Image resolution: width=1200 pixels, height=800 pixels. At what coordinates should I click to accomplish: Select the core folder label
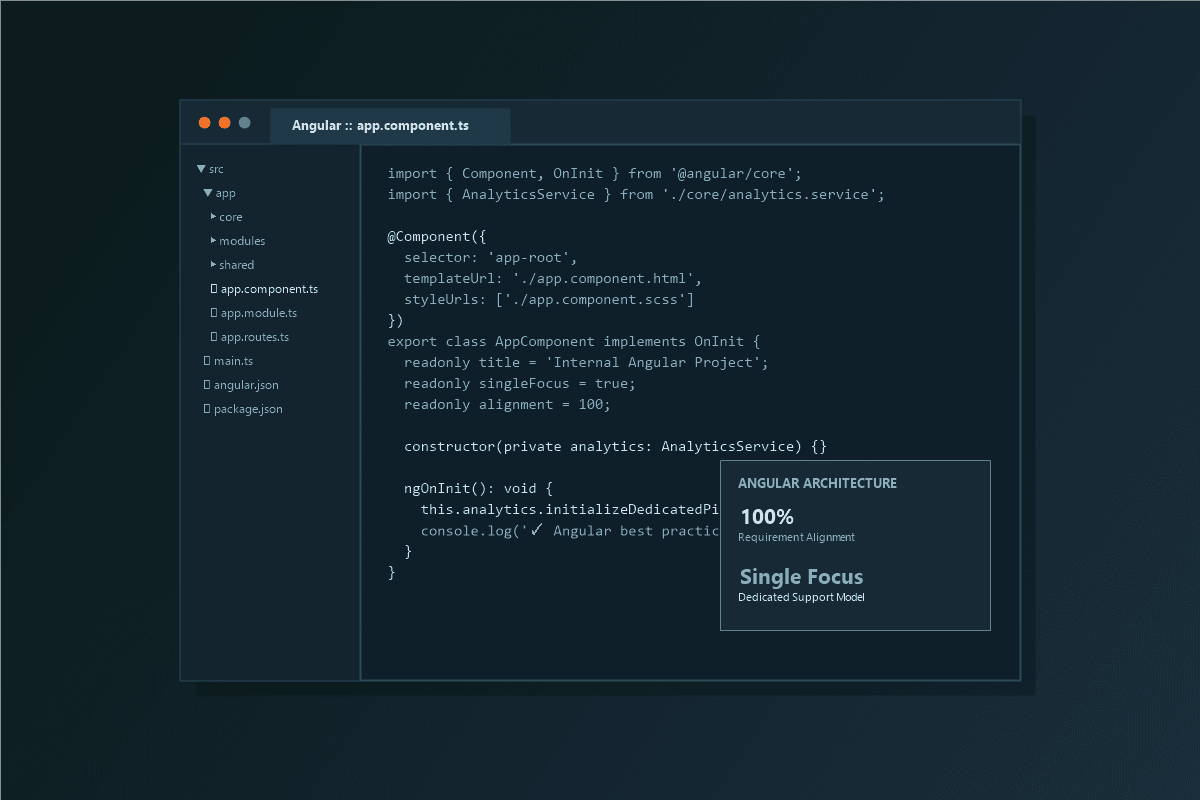(x=231, y=217)
